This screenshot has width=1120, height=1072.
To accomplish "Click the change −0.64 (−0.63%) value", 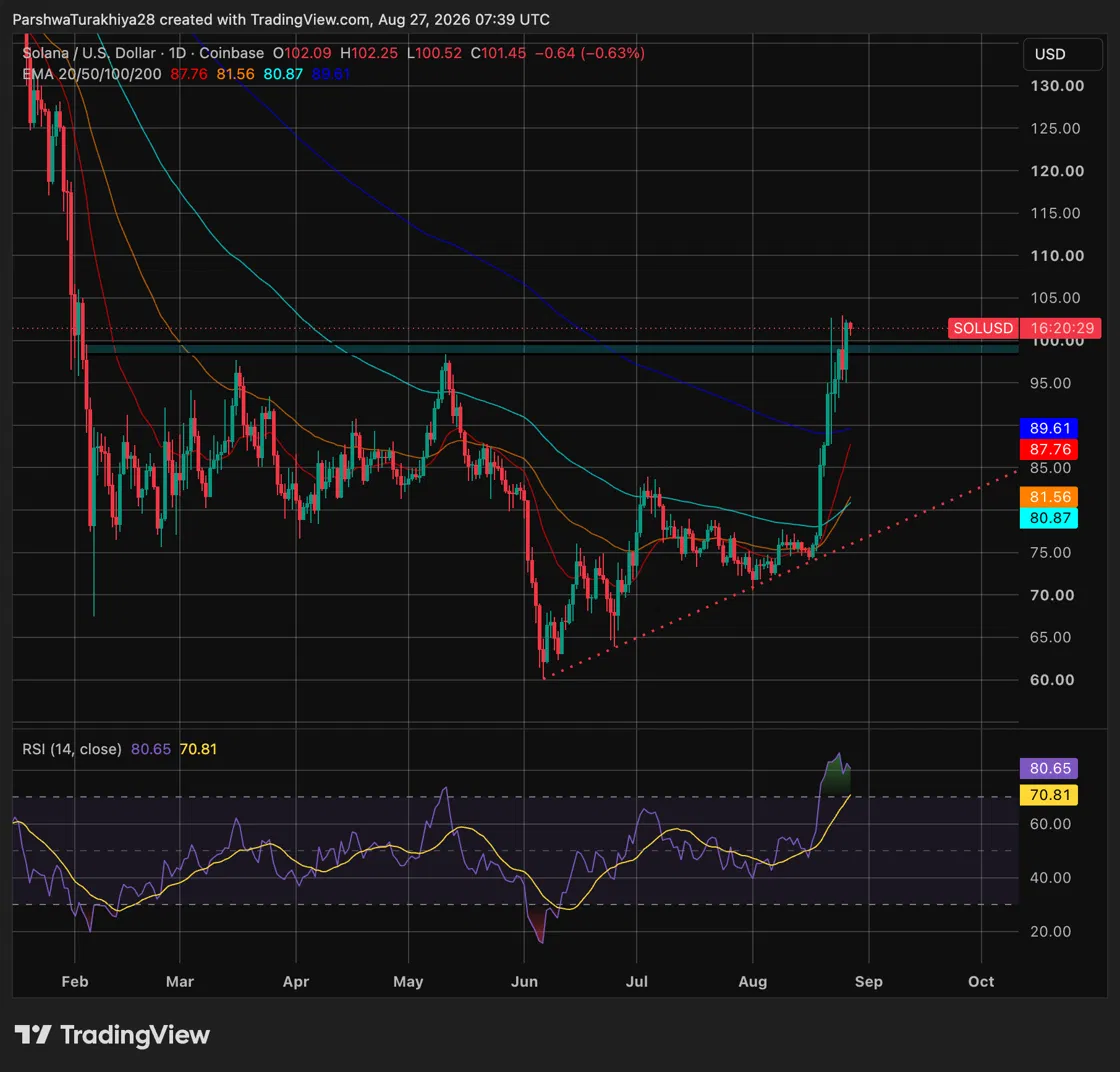I will [x=590, y=53].
